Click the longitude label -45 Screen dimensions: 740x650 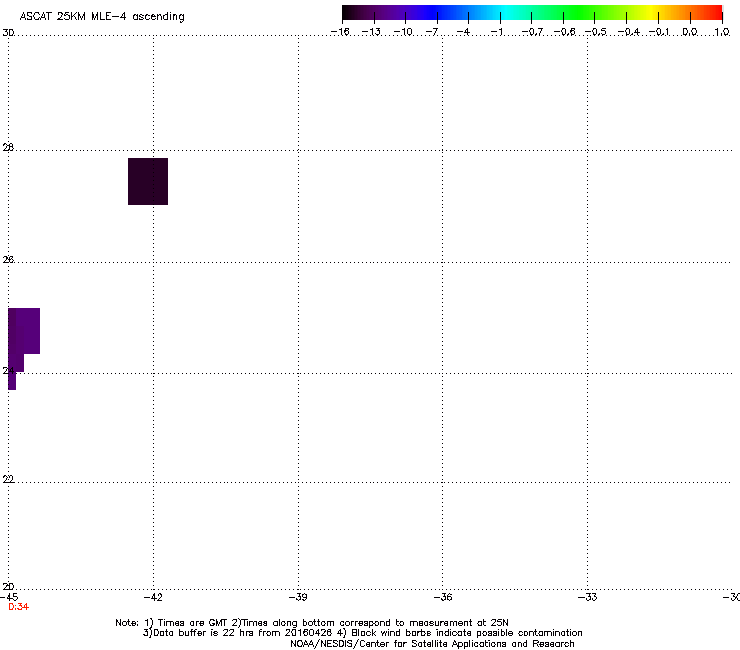(x=9, y=597)
